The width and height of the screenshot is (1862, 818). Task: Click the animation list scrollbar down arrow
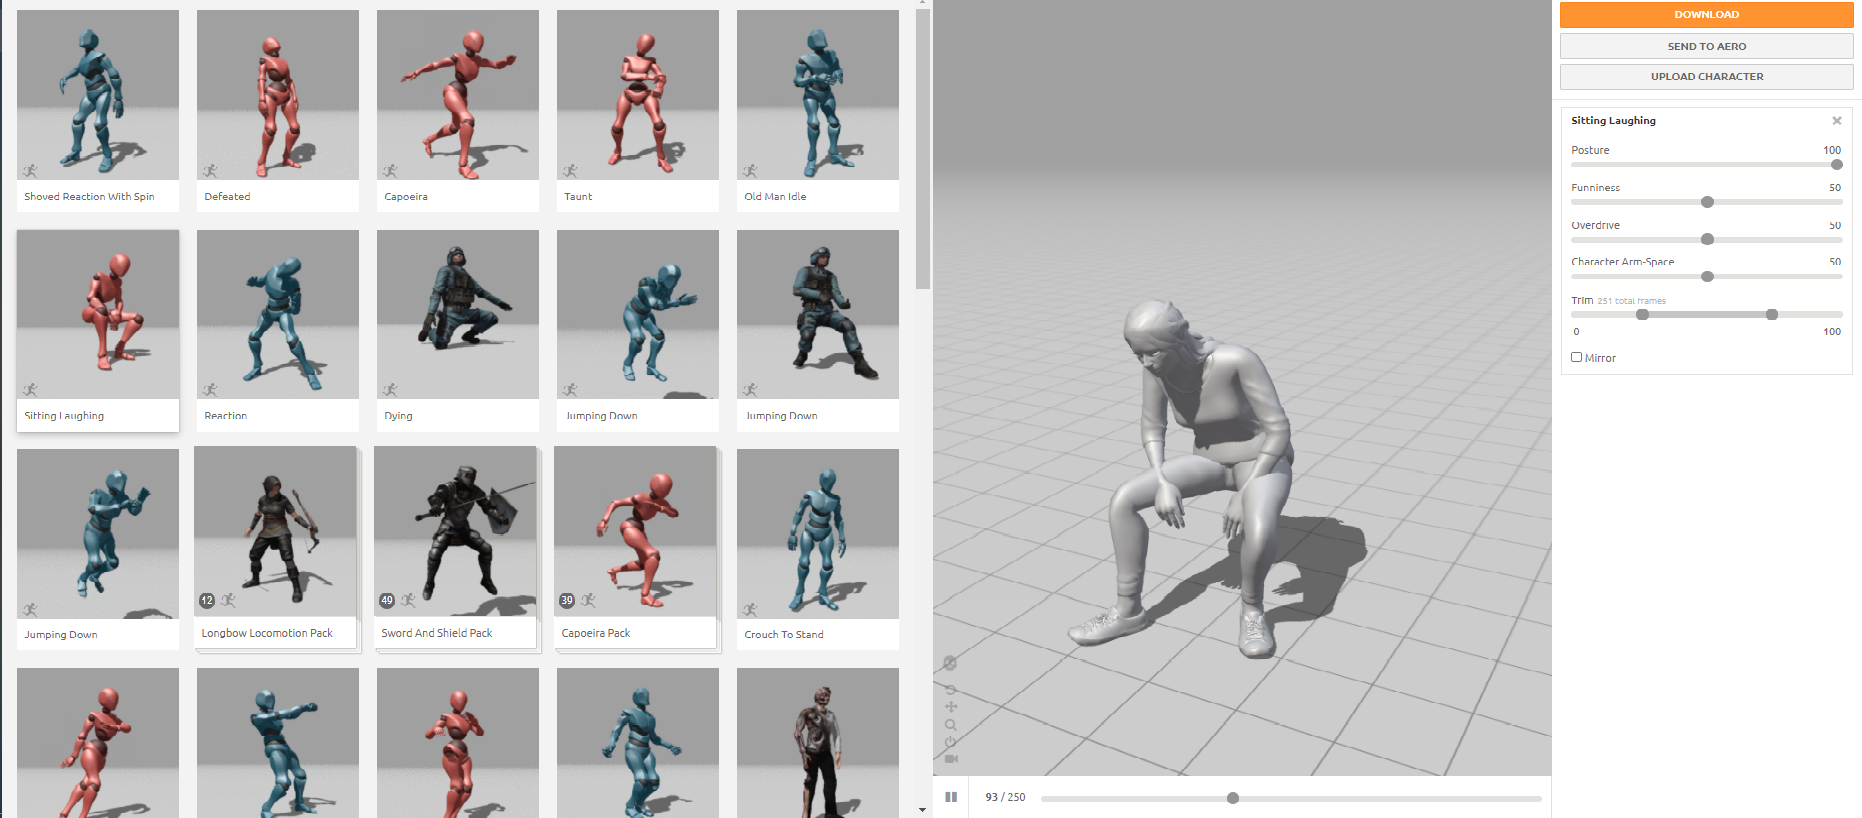[x=922, y=809]
